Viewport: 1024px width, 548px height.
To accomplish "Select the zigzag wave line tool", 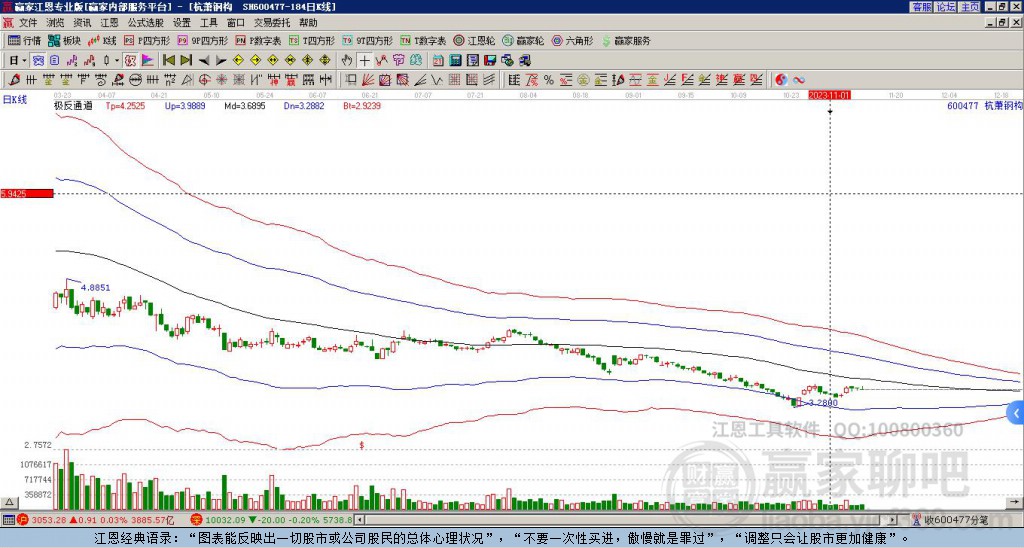I will [x=436, y=80].
